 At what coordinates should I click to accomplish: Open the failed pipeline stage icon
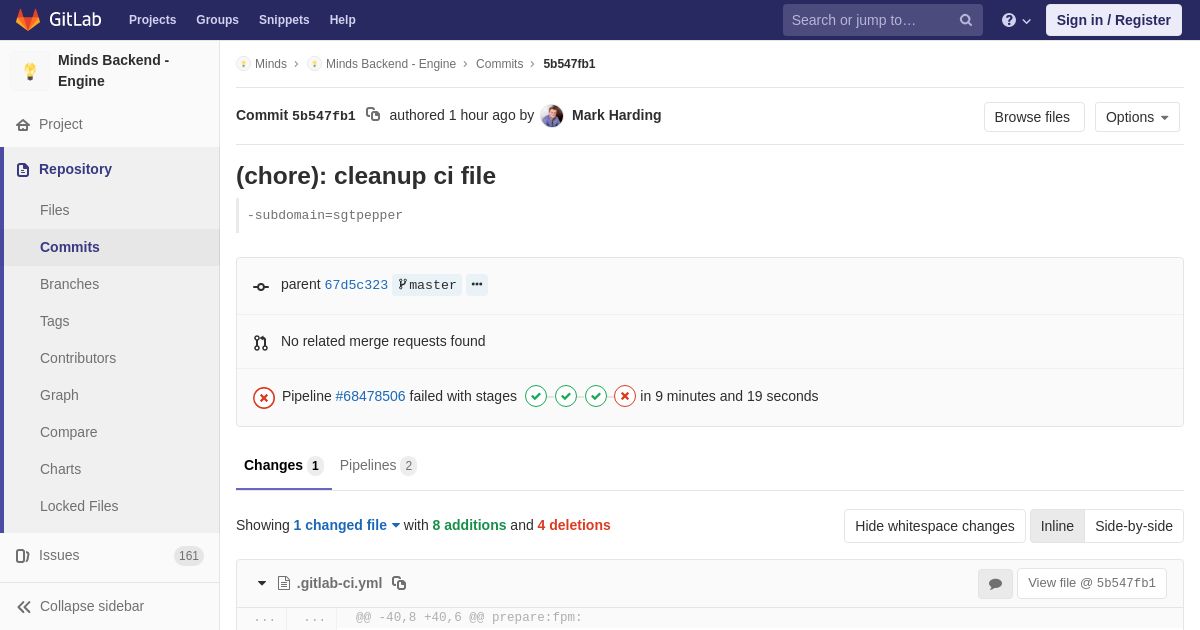625,396
